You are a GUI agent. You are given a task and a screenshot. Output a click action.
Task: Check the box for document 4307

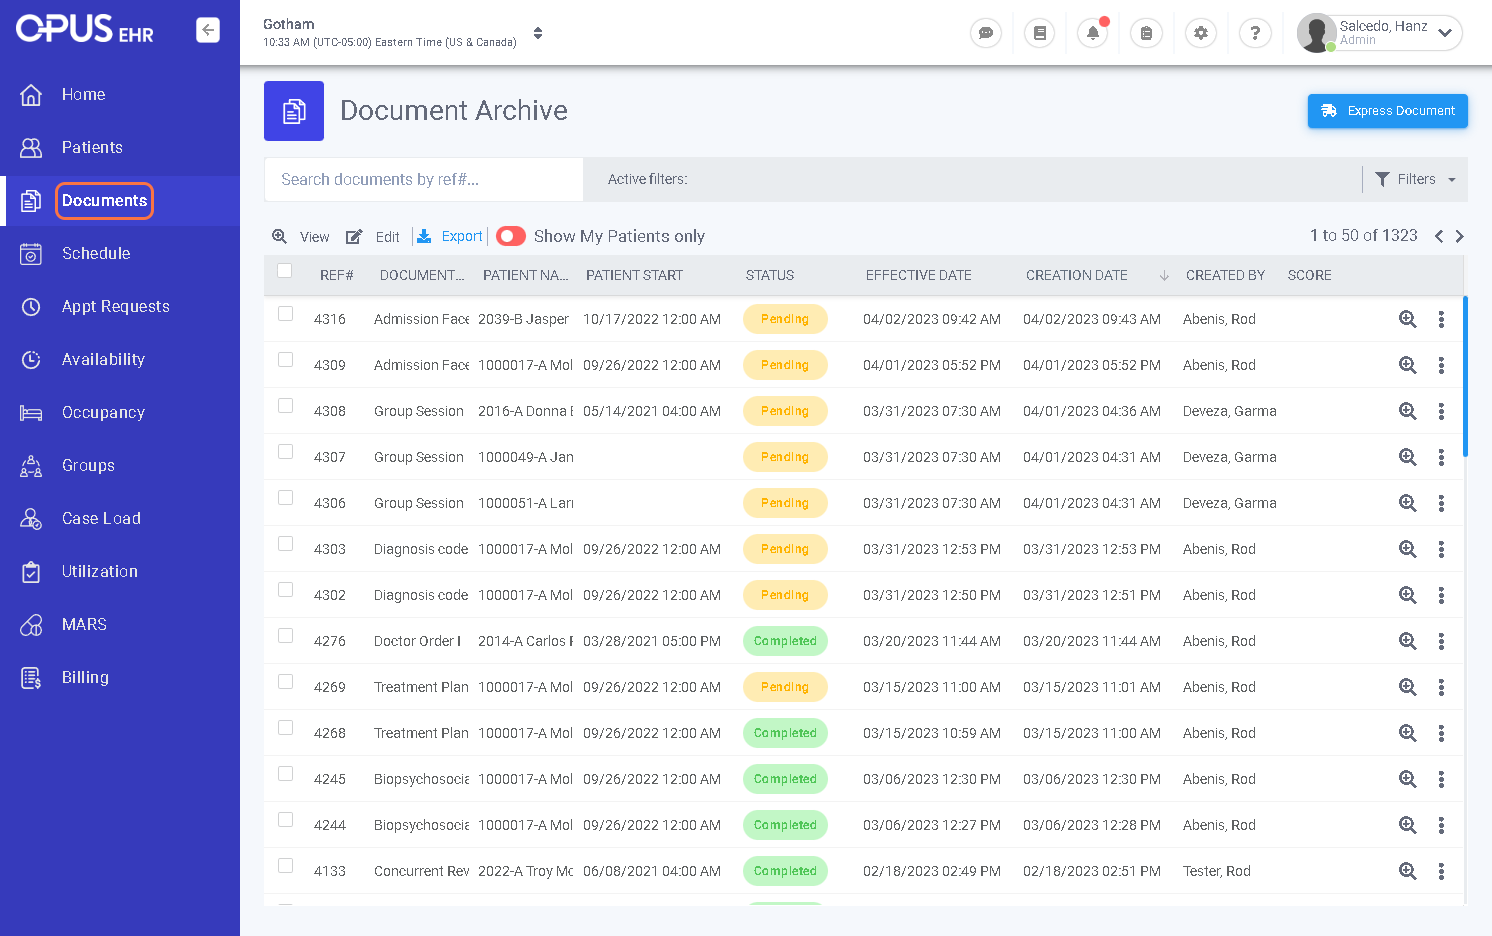click(x=285, y=452)
